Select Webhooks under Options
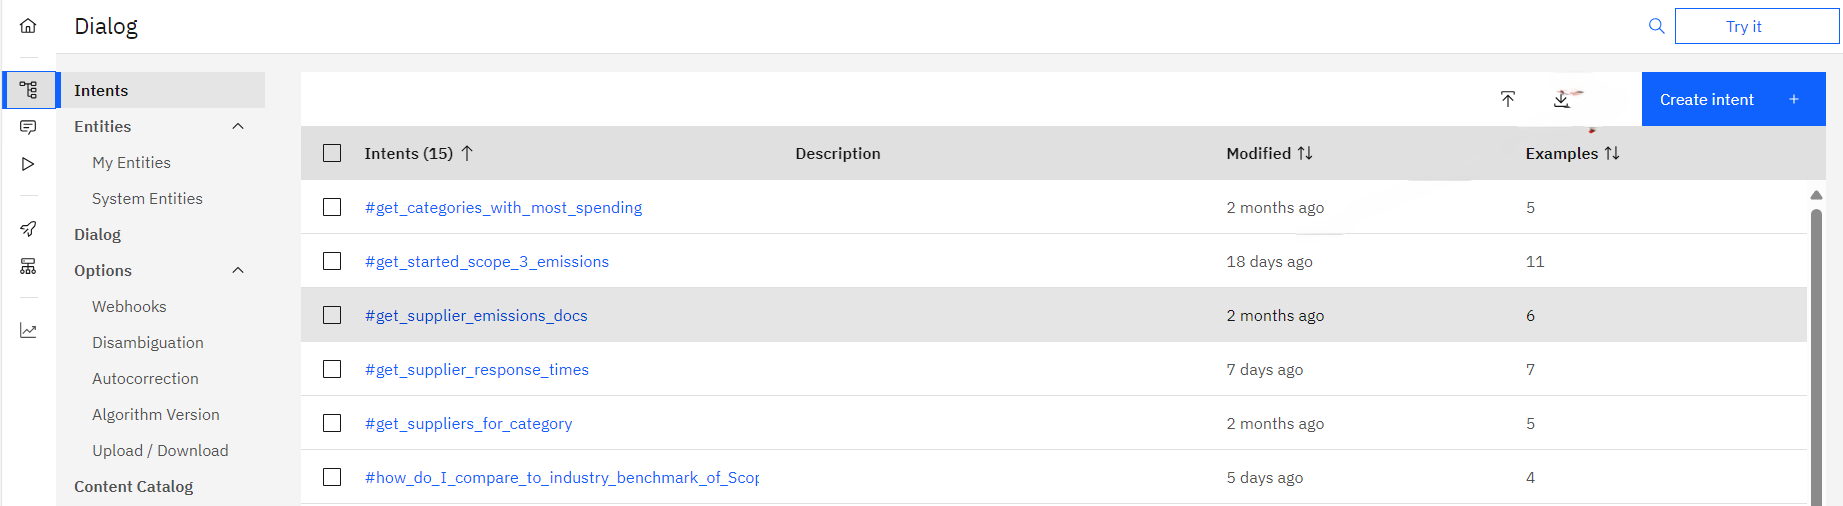The width and height of the screenshot is (1843, 506). 129,306
